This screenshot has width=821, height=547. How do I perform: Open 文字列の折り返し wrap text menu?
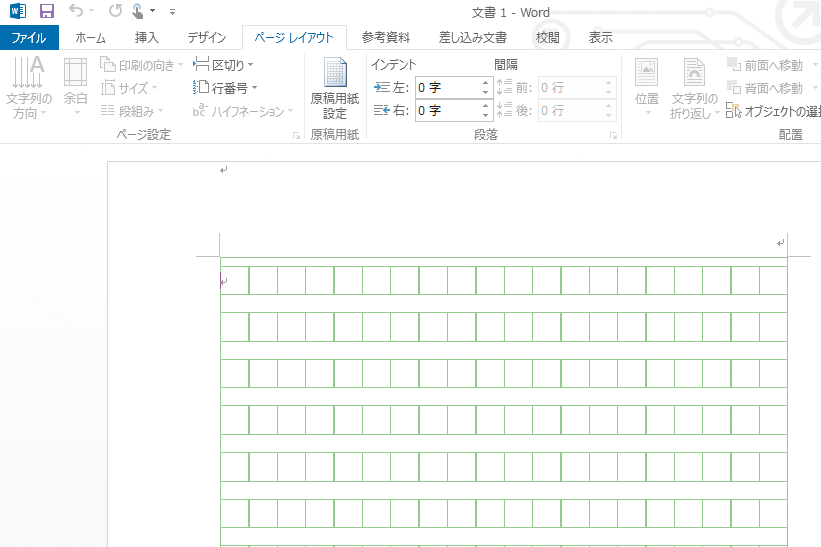(x=695, y=88)
